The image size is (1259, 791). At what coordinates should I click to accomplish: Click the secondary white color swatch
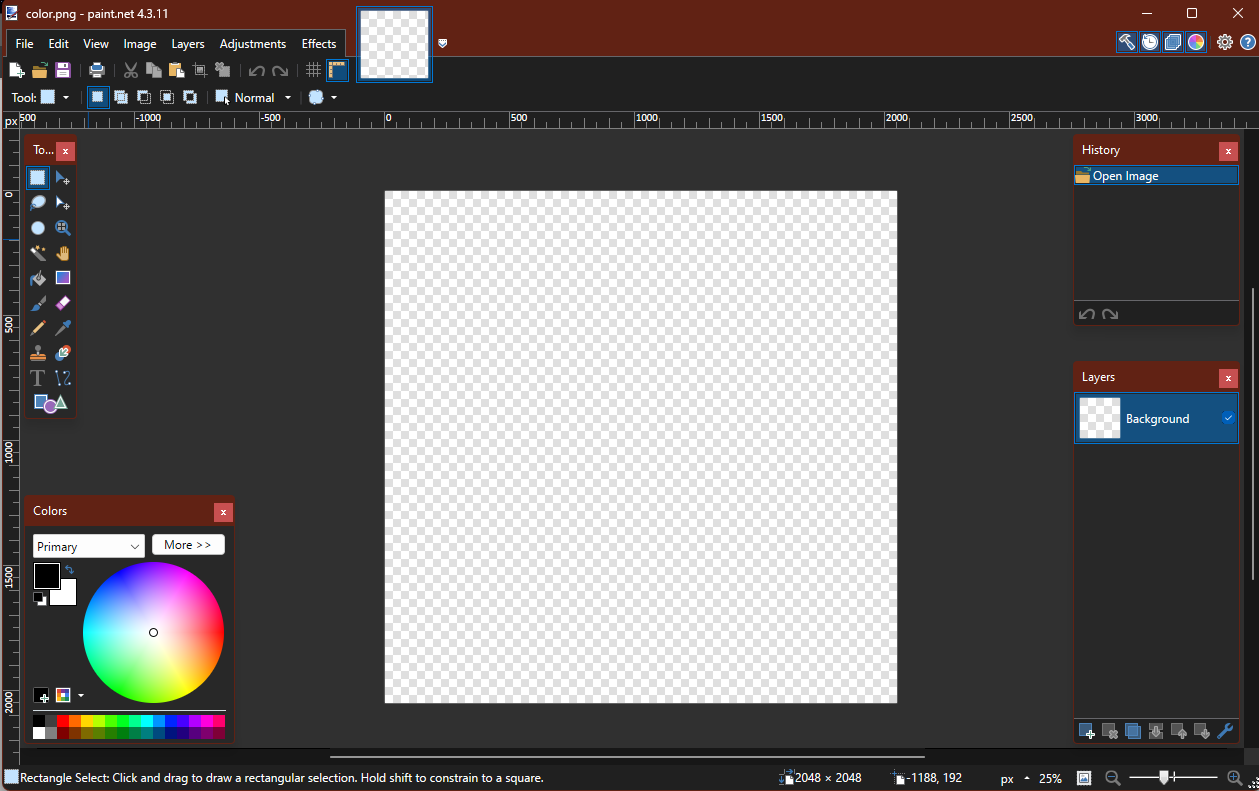click(67, 596)
